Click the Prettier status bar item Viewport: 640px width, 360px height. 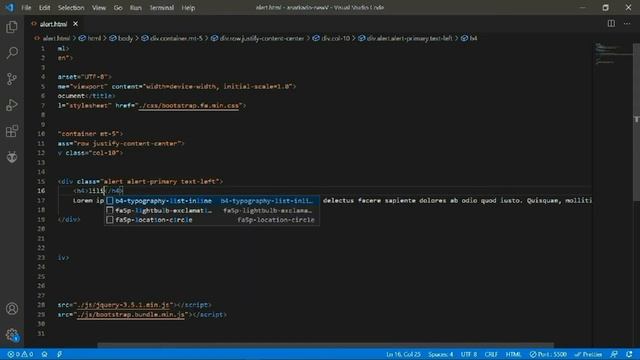coord(588,354)
